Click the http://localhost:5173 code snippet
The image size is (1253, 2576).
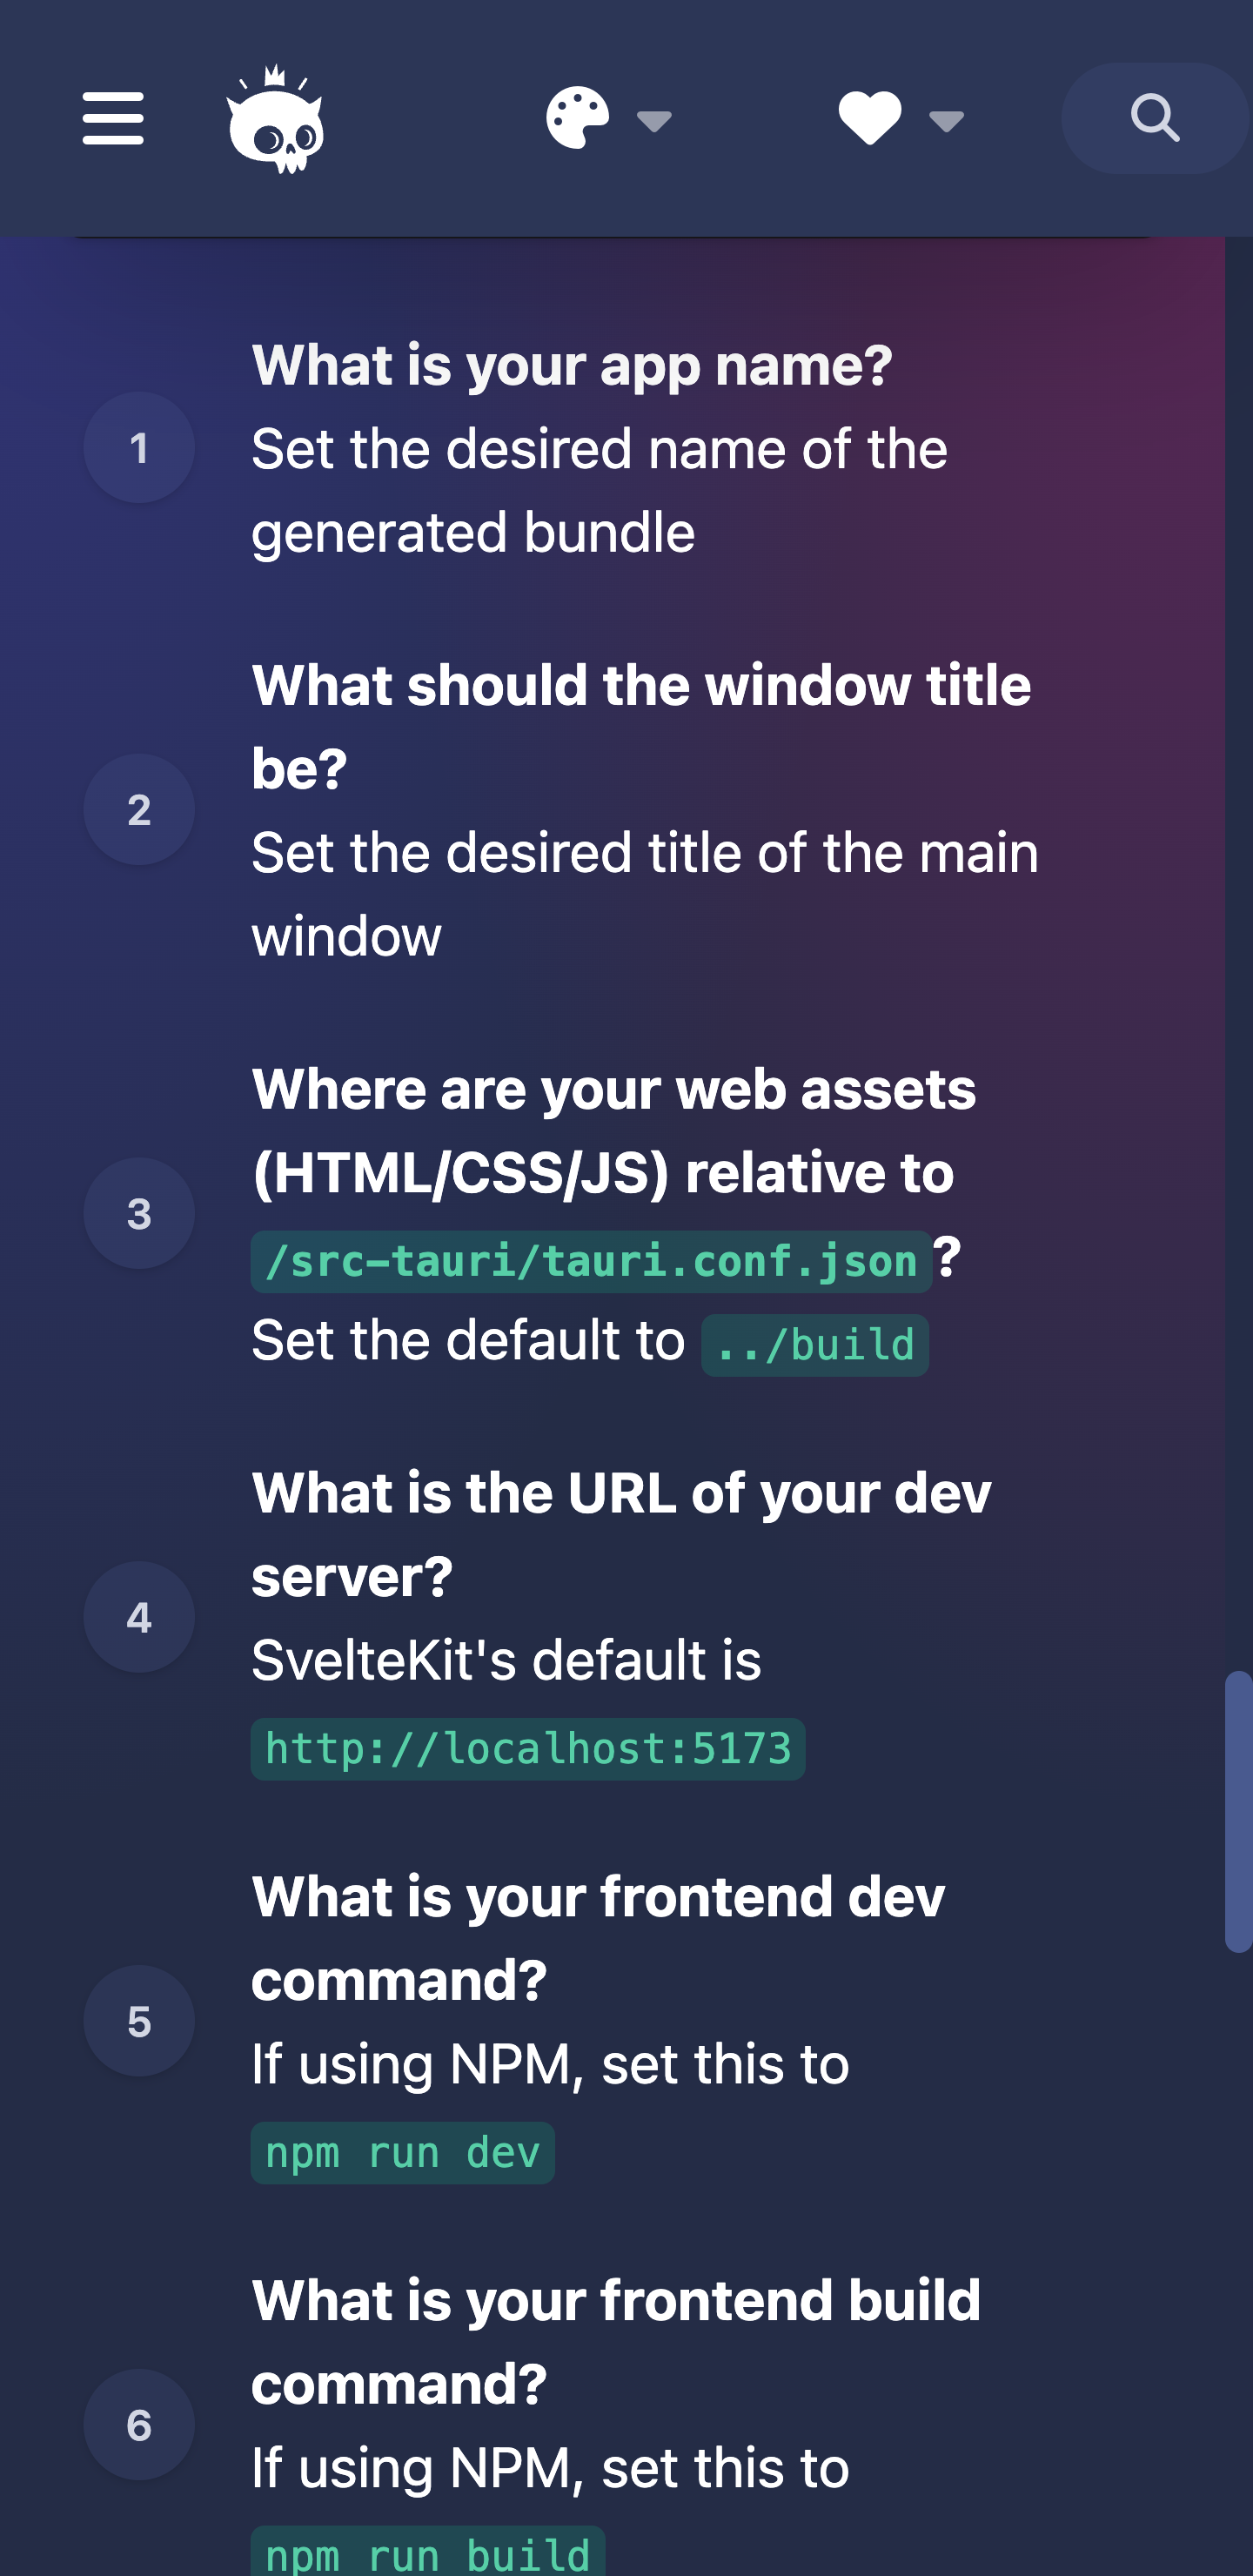[529, 1749]
